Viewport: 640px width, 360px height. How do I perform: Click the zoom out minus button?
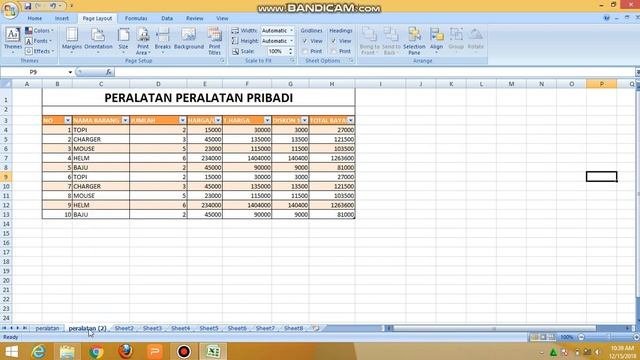click(x=581, y=337)
